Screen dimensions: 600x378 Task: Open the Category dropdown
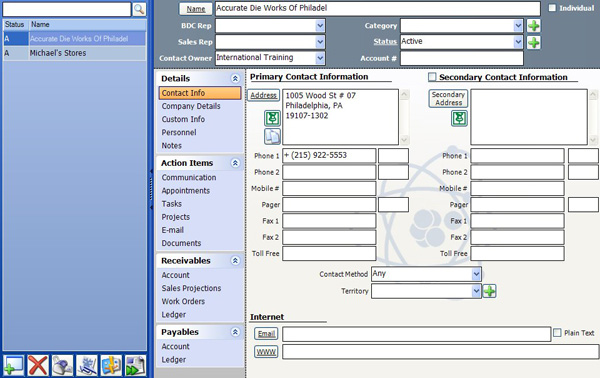tap(518, 26)
